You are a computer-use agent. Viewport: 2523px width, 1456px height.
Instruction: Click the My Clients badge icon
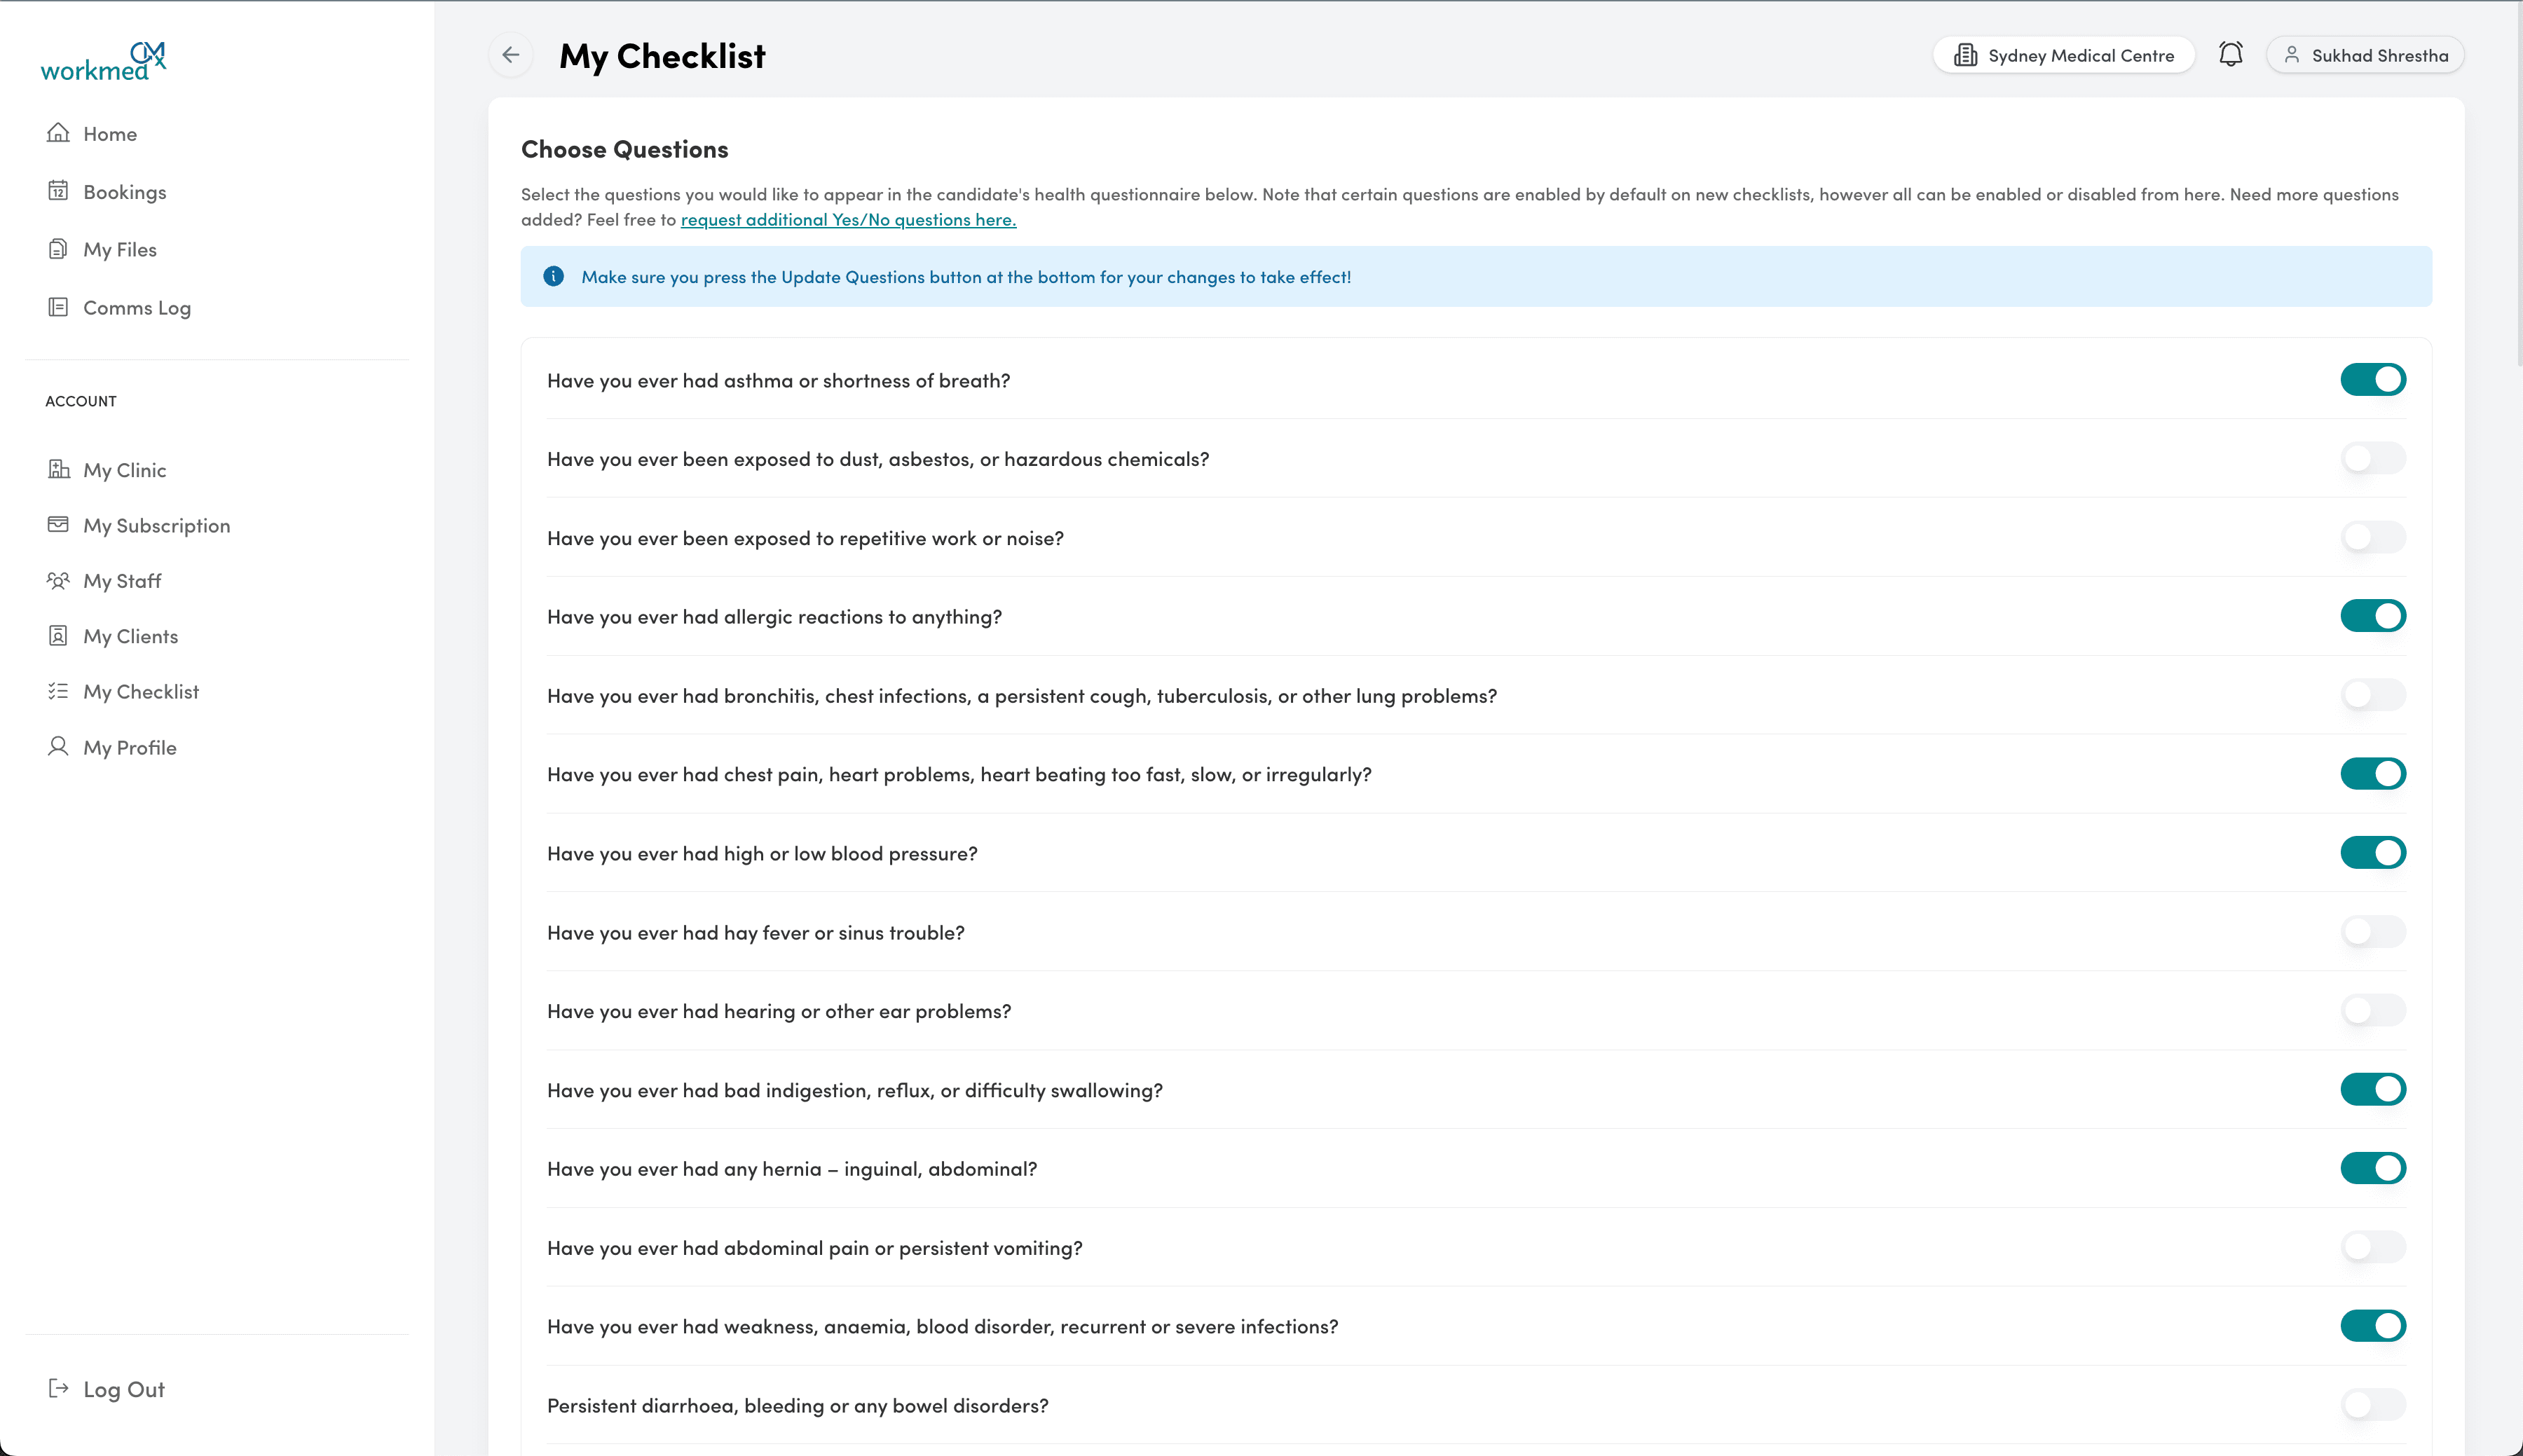point(58,635)
